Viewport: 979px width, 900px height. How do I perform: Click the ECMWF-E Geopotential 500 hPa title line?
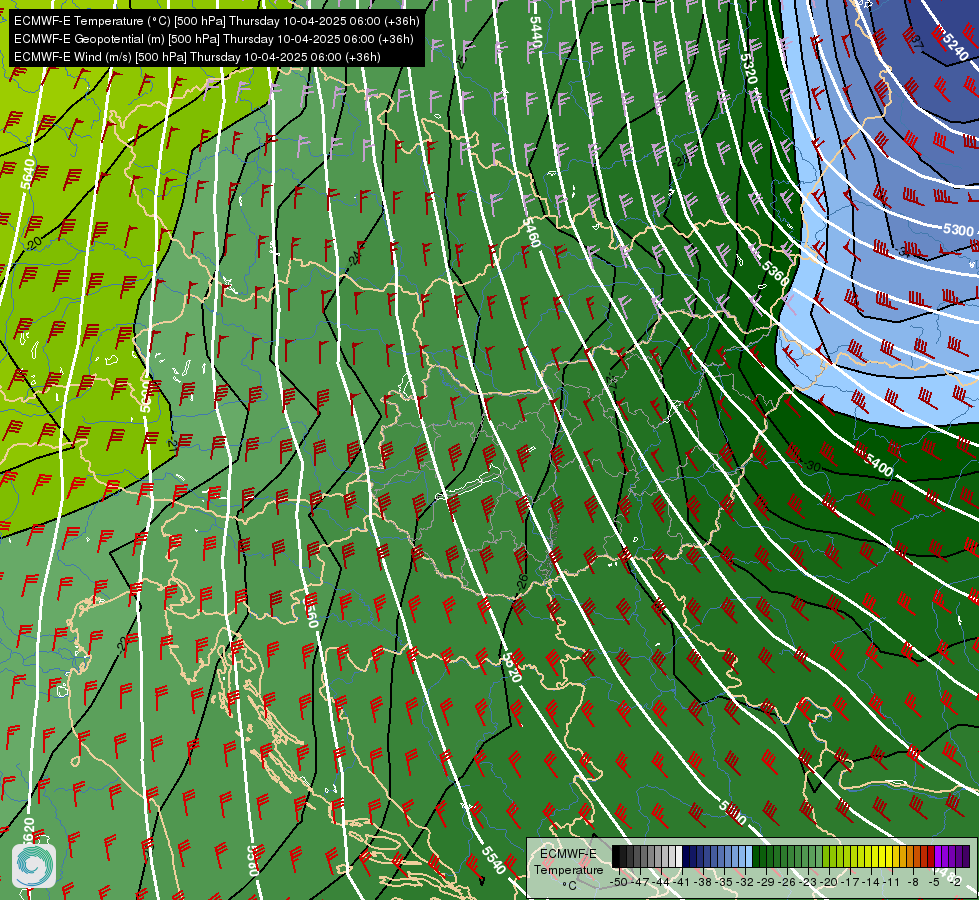point(214,39)
